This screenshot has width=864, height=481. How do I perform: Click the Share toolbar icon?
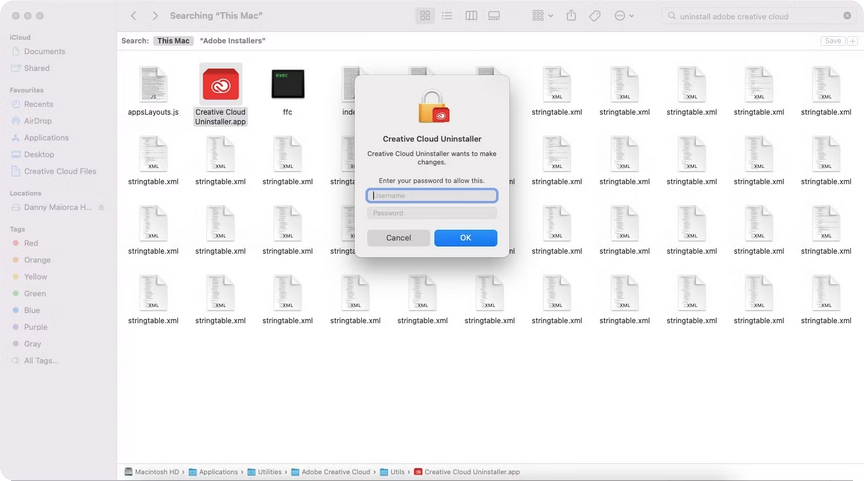click(572, 16)
